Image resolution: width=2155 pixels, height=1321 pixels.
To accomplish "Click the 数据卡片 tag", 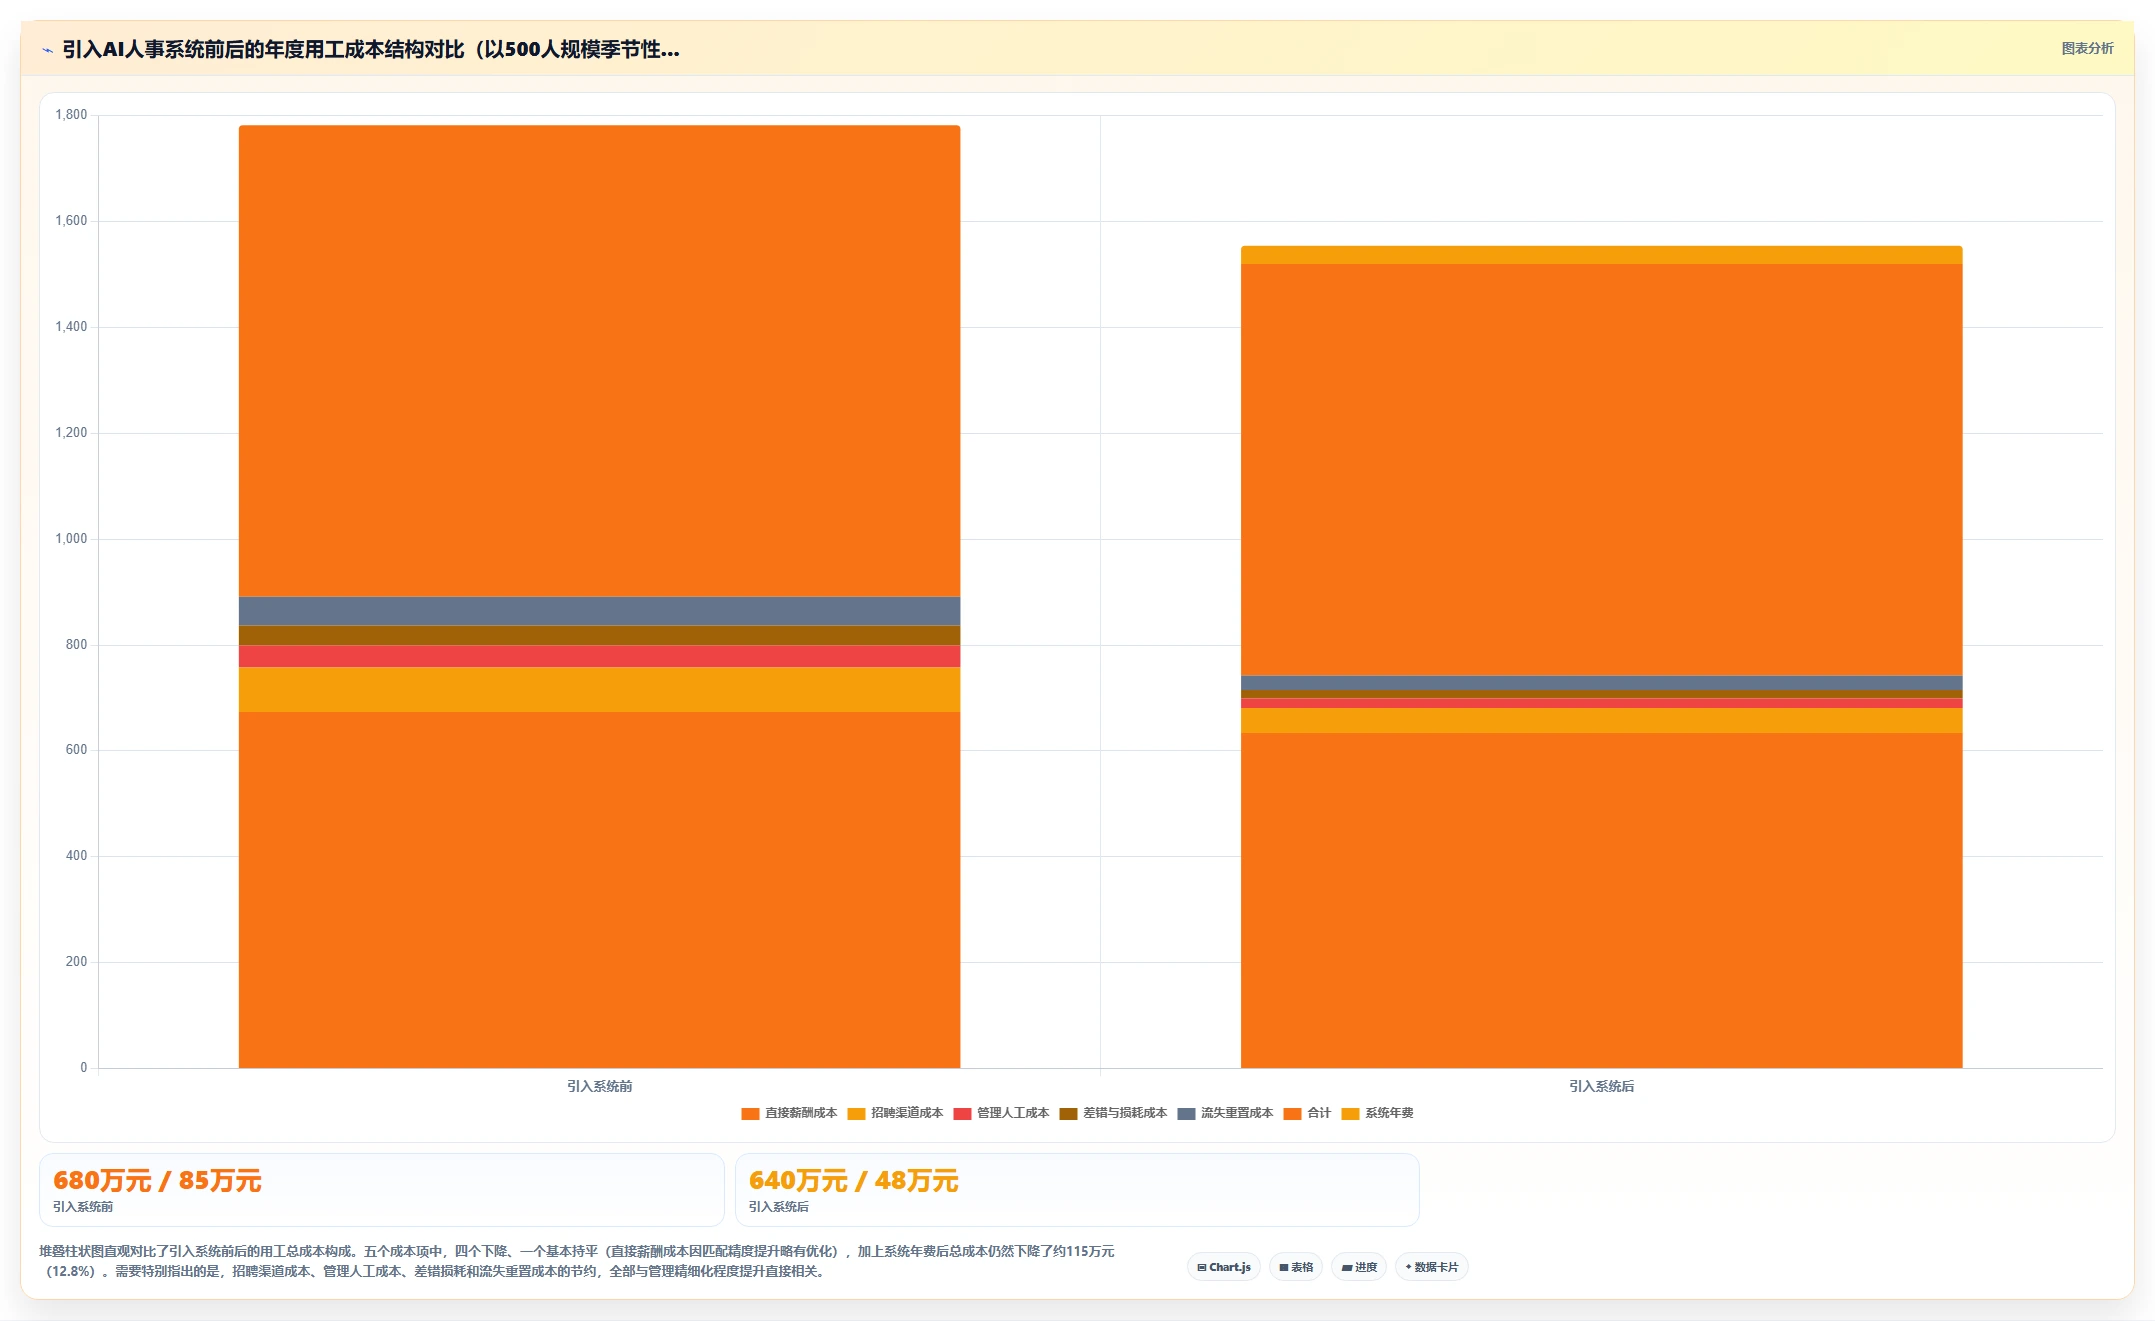I will click(1432, 1267).
